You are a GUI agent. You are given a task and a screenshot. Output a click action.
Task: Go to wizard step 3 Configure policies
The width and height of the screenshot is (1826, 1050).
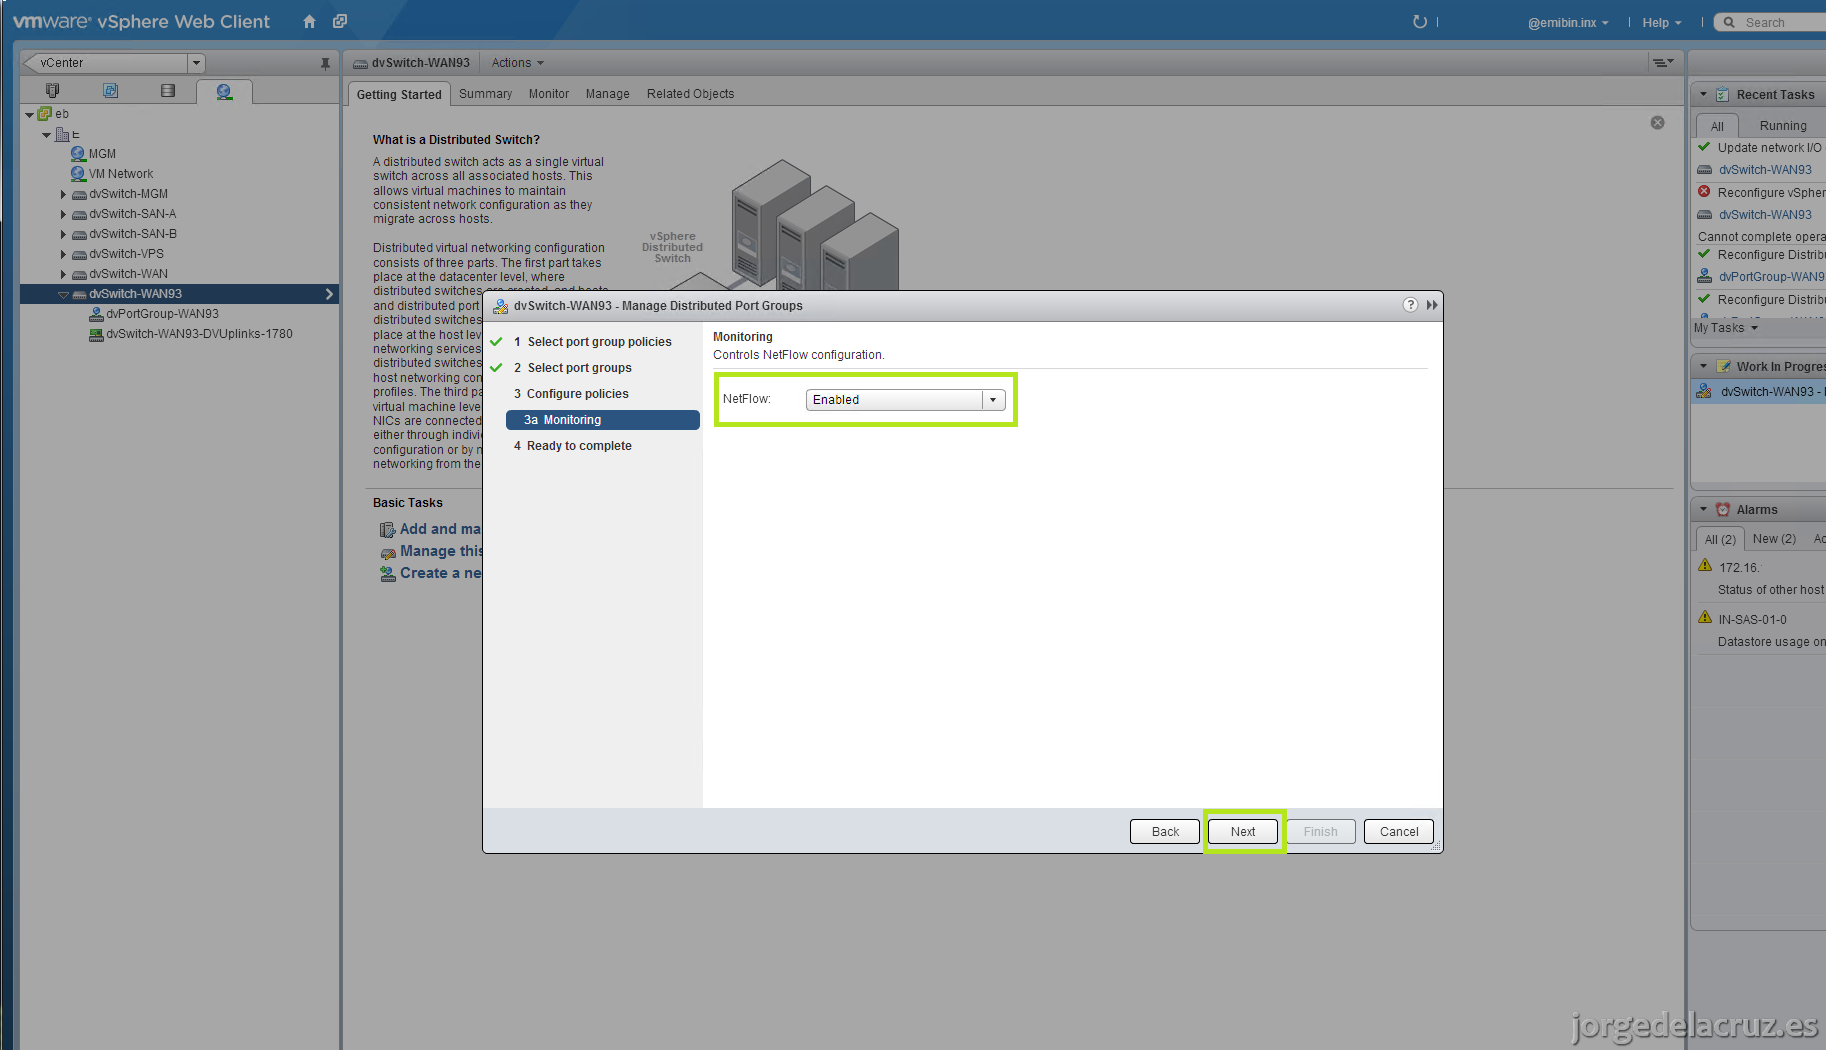click(571, 394)
